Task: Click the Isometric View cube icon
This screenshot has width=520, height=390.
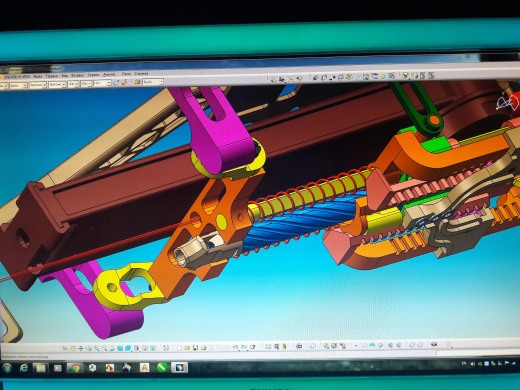Action: 128,348
